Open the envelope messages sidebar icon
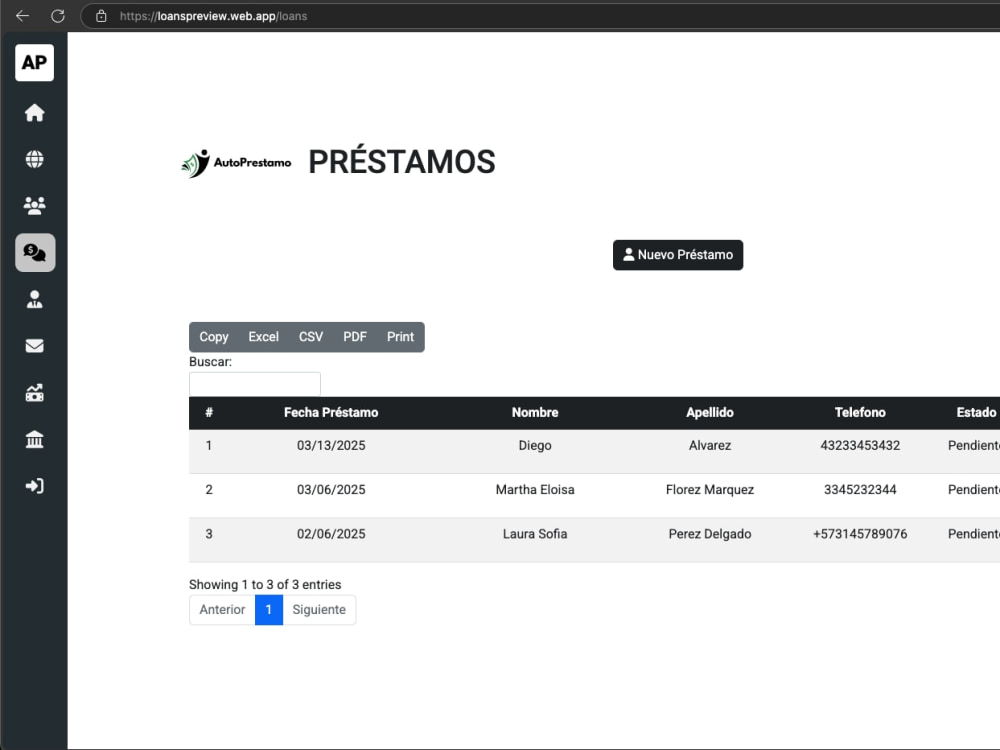The height and width of the screenshot is (750, 1000). (34, 346)
